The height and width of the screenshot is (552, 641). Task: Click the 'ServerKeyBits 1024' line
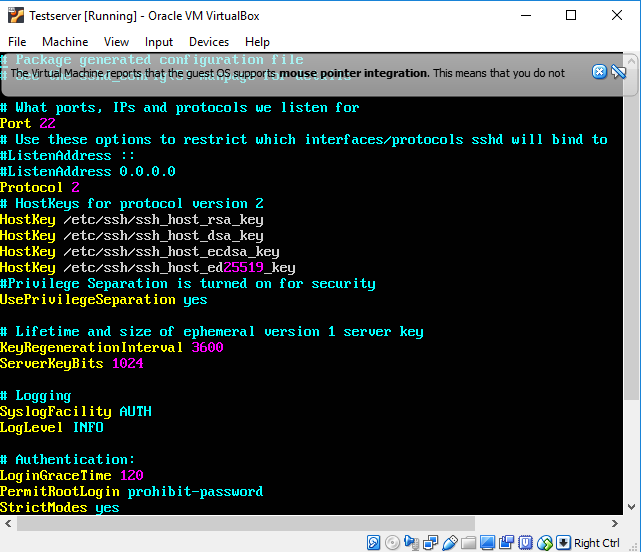(x=72, y=364)
